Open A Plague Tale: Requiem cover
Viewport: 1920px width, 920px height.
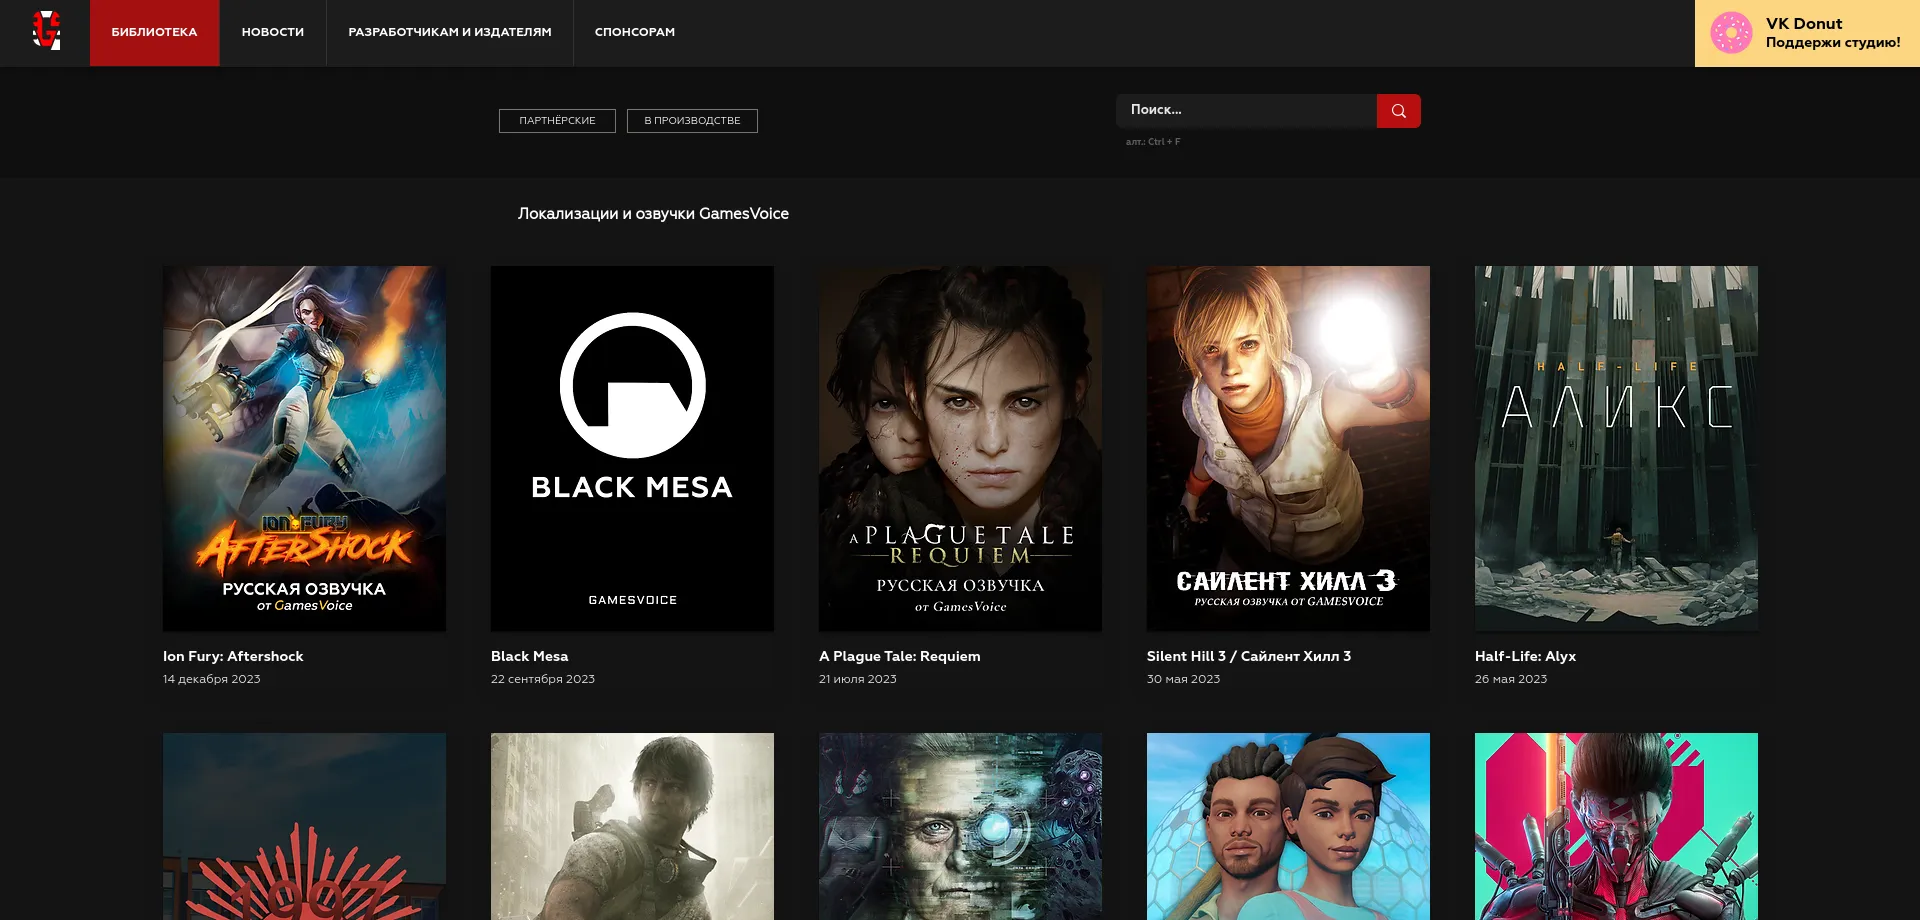point(960,448)
